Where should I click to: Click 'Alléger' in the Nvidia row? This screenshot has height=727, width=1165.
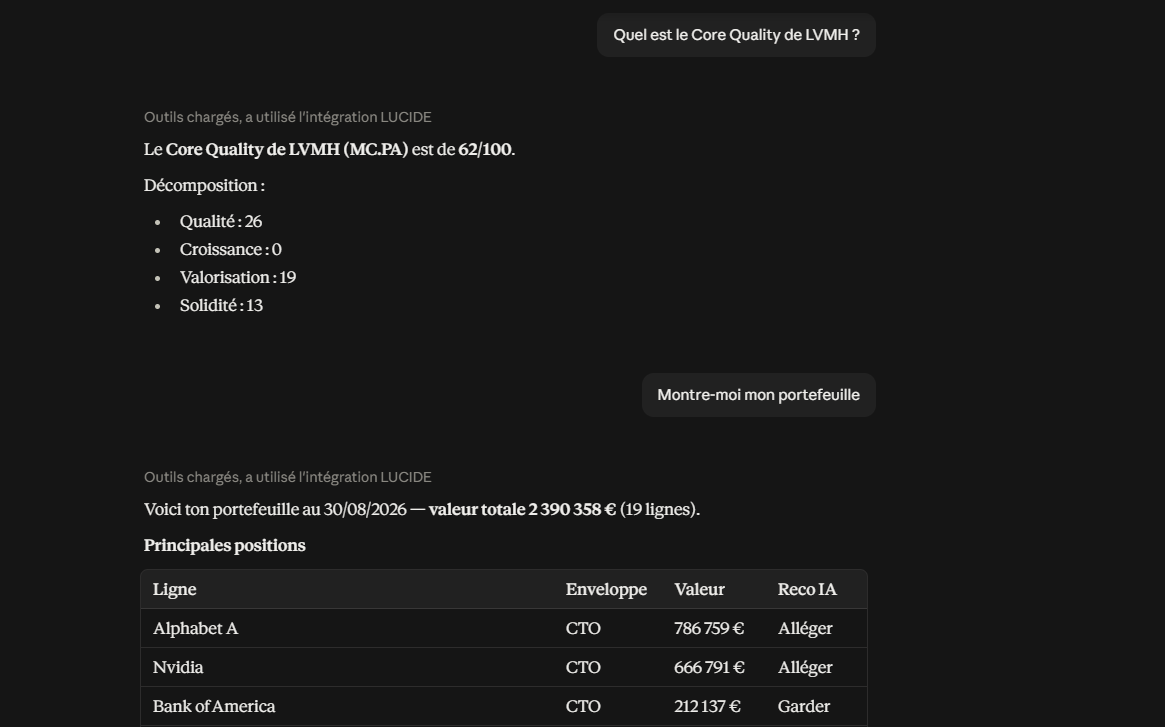point(805,668)
